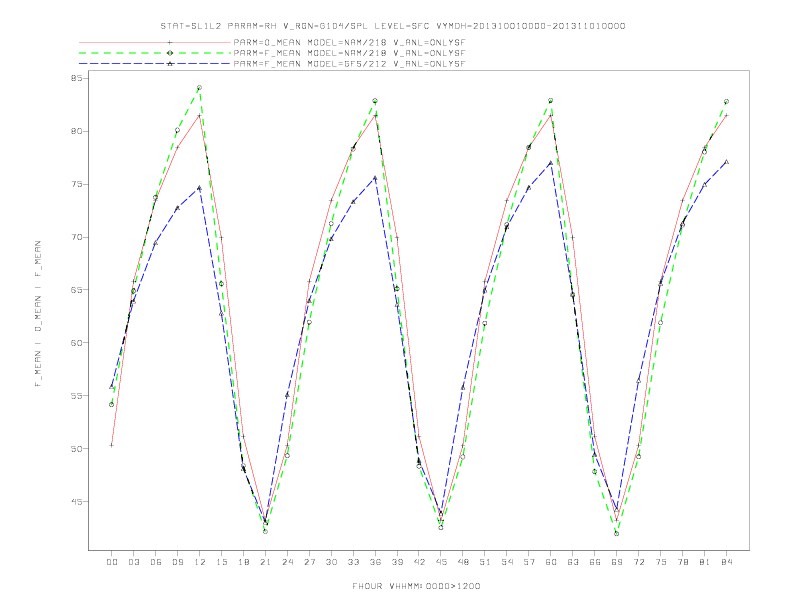Image resolution: width=792 pixels, height=612 pixels.
Task: Click the x-axis tick label 24
Action: tap(287, 562)
